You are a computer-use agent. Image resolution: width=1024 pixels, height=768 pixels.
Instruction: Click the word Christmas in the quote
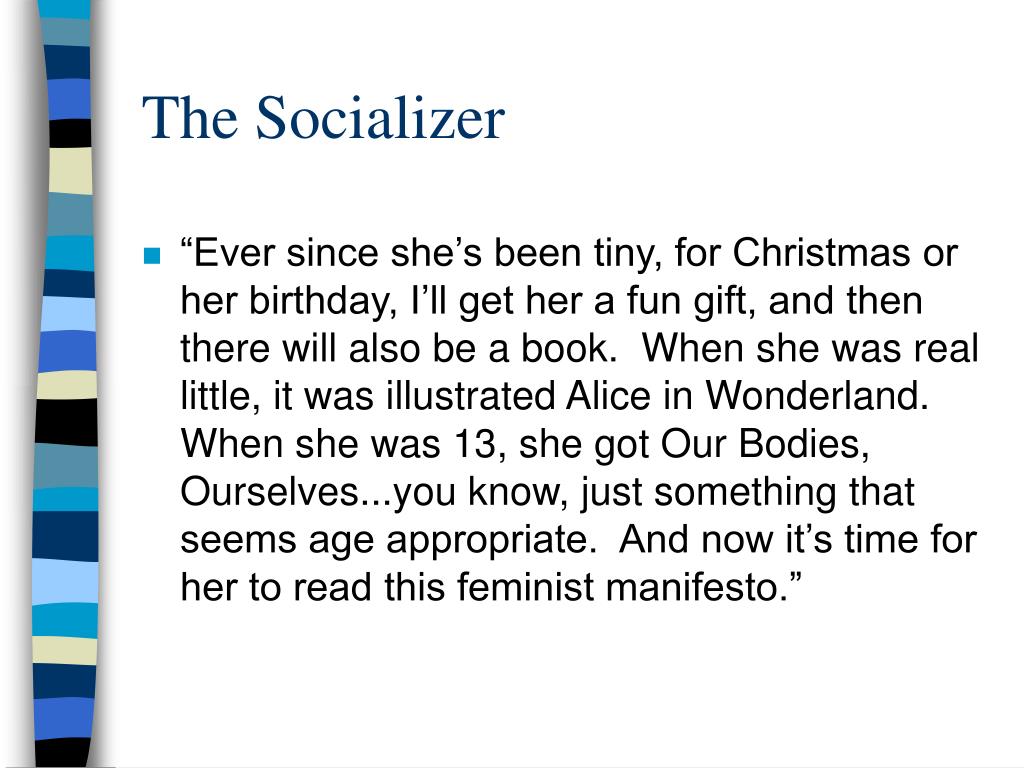click(x=821, y=253)
